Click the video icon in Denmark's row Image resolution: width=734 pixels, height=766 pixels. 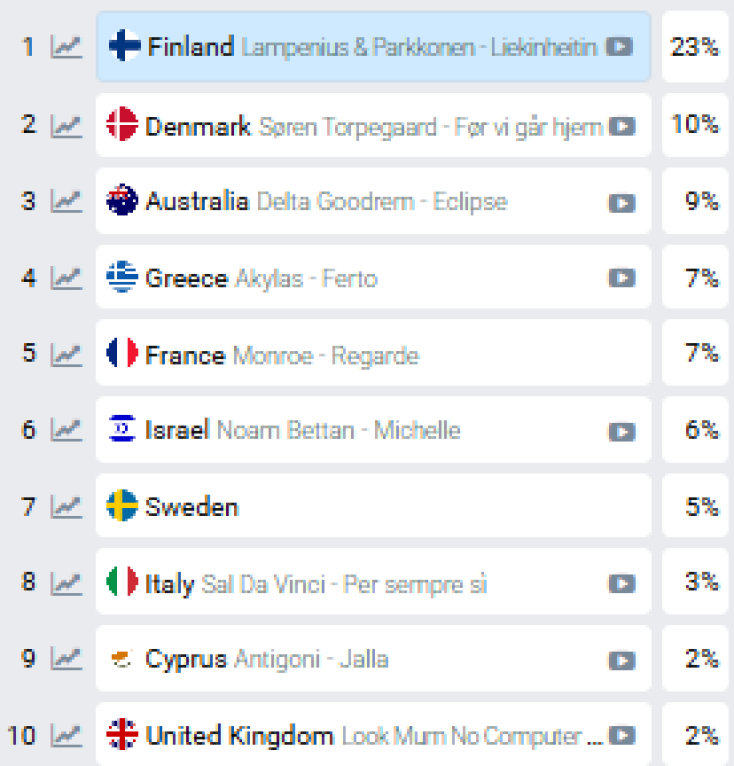coord(621,125)
